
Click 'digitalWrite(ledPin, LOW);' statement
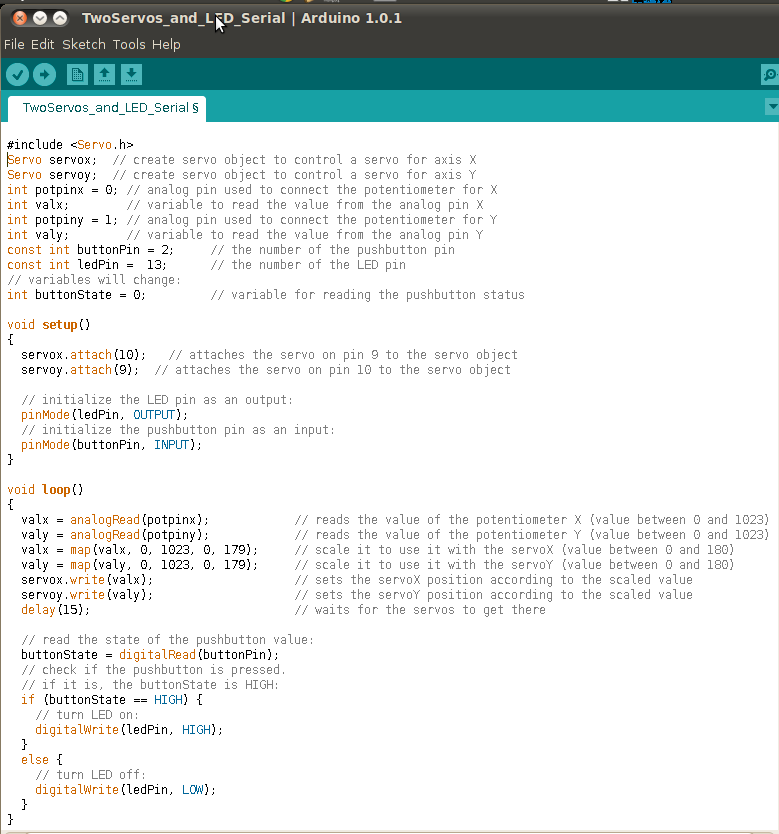tap(125, 790)
